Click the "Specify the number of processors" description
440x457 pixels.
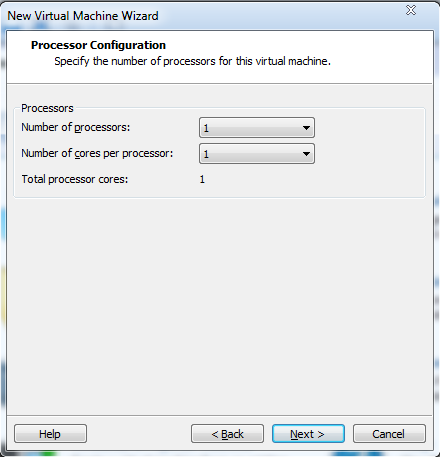tap(192, 61)
